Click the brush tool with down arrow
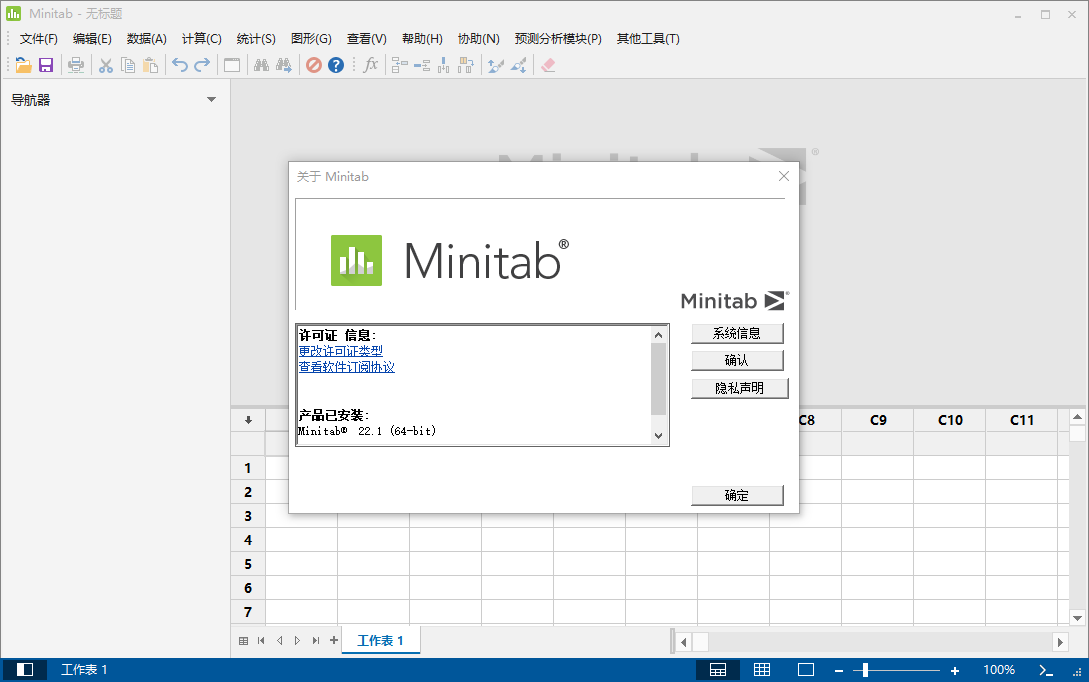Viewport: 1089px width, 682px height. click(x=518, y=65)
